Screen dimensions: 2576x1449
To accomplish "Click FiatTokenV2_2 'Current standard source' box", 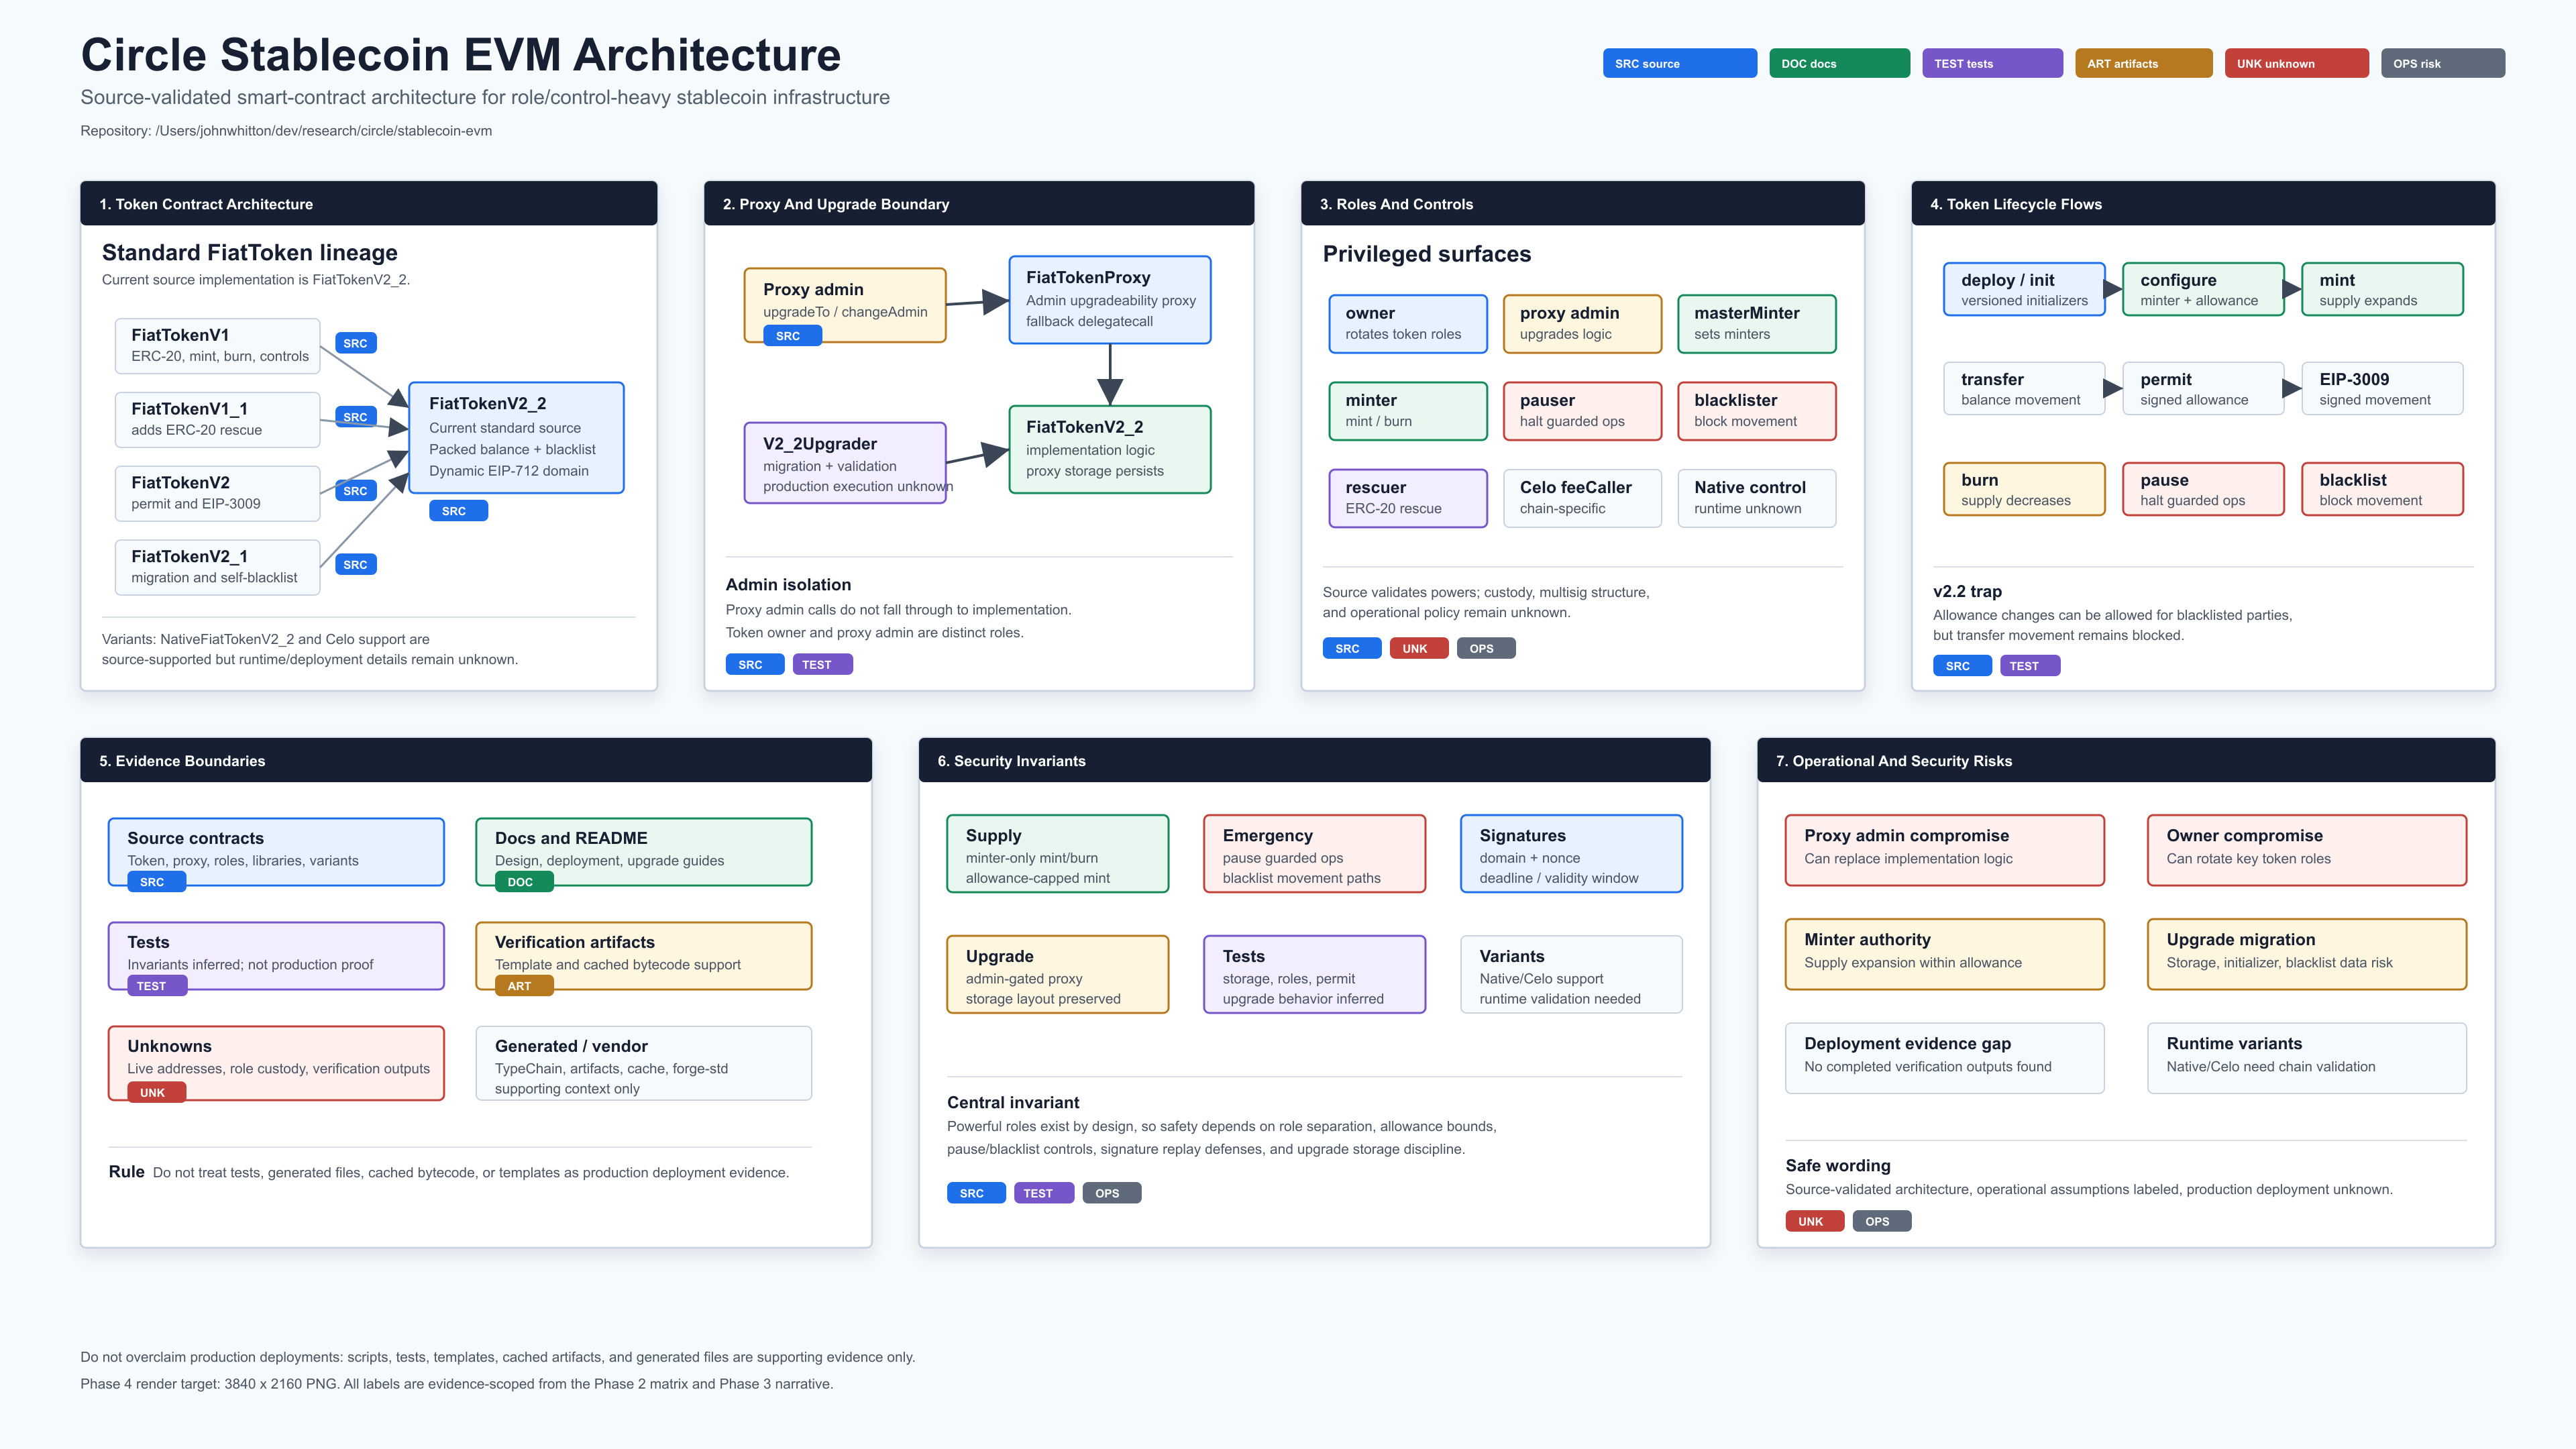I will 516,438.
